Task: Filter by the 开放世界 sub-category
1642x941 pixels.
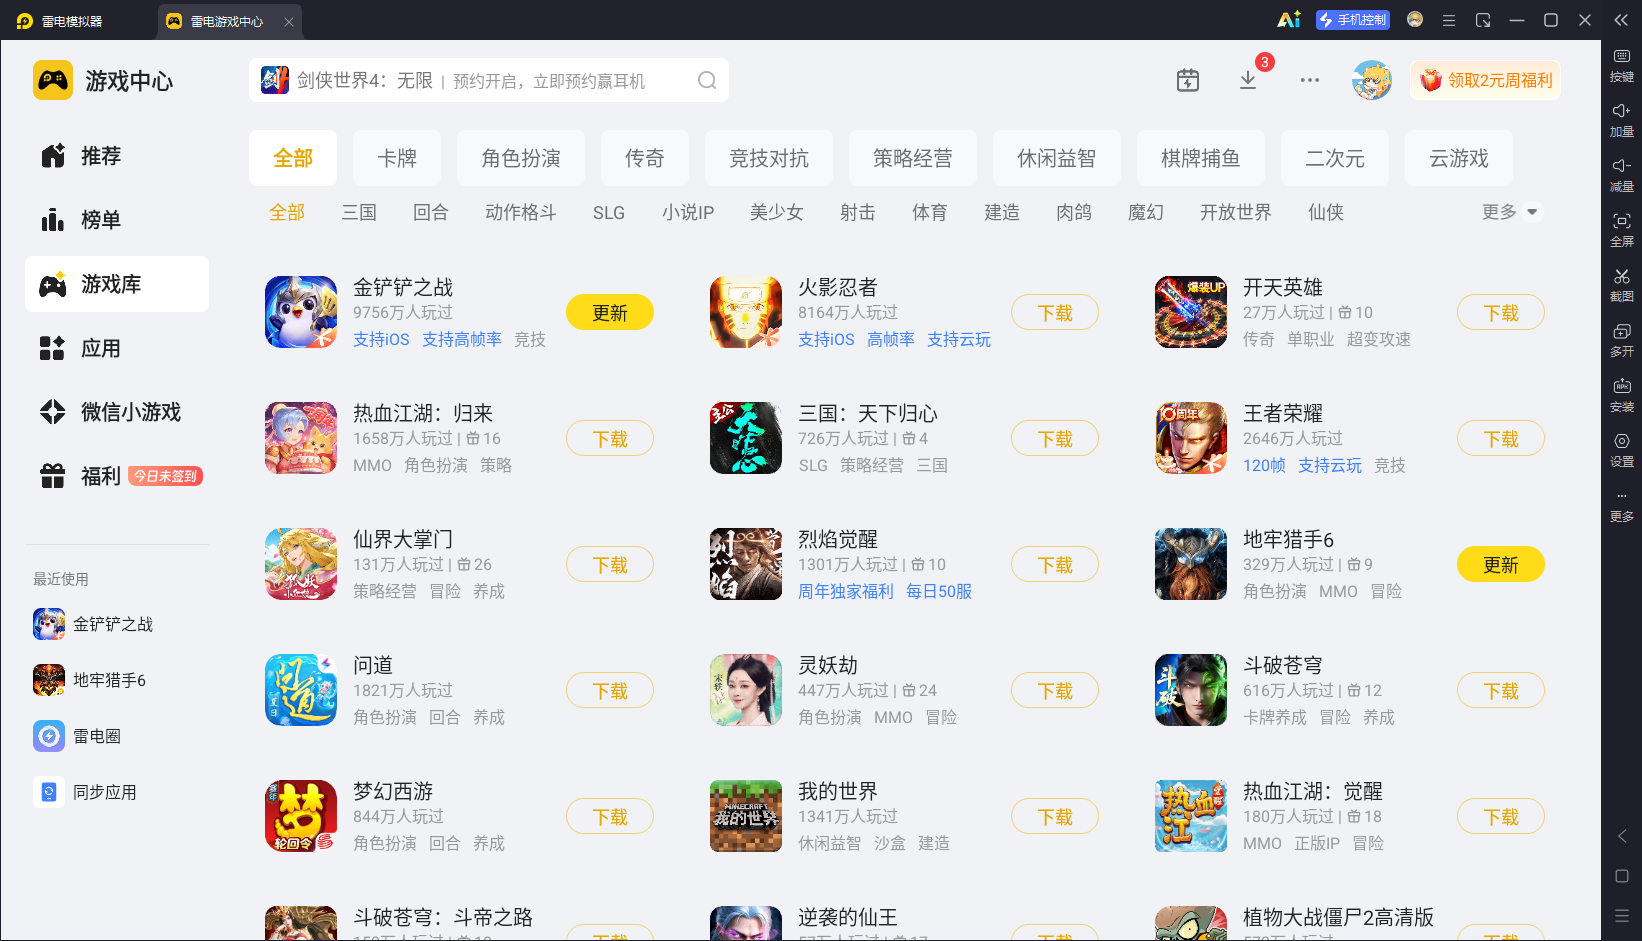Action: pos(1236,212)
